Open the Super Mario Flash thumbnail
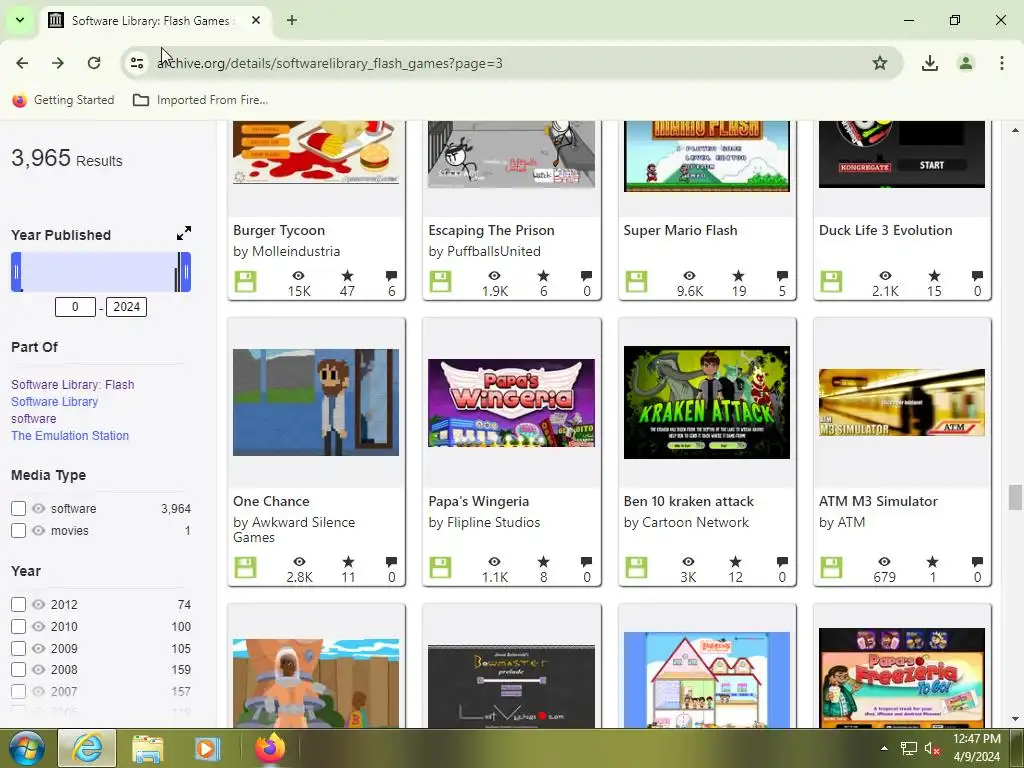1024x768 pixels. coord(707,155)
